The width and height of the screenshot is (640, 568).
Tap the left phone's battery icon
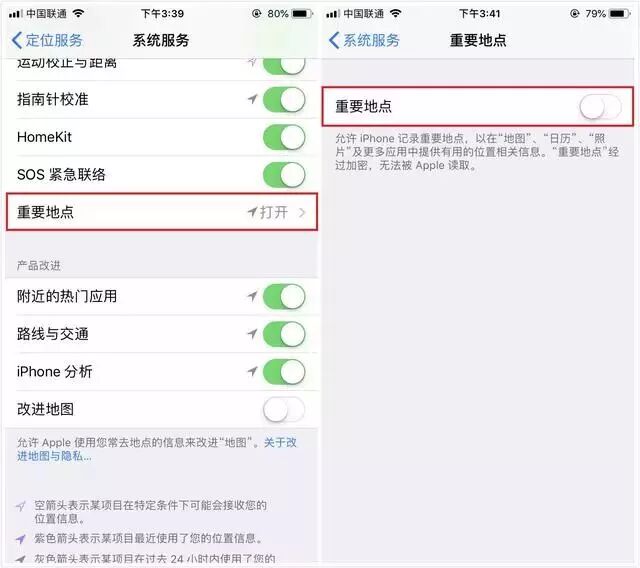(302, 14)
